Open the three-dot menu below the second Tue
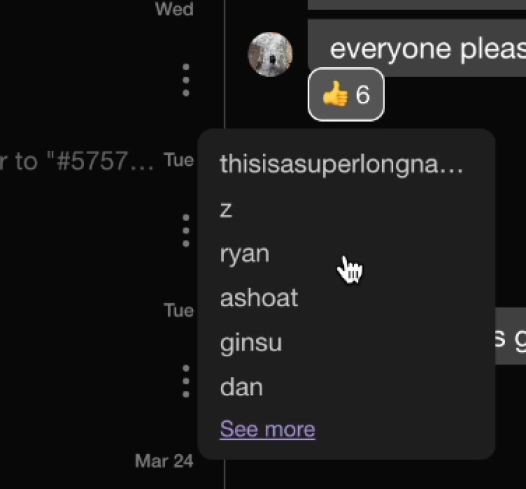This screenshot has width=526, height=489. point(186,381)
